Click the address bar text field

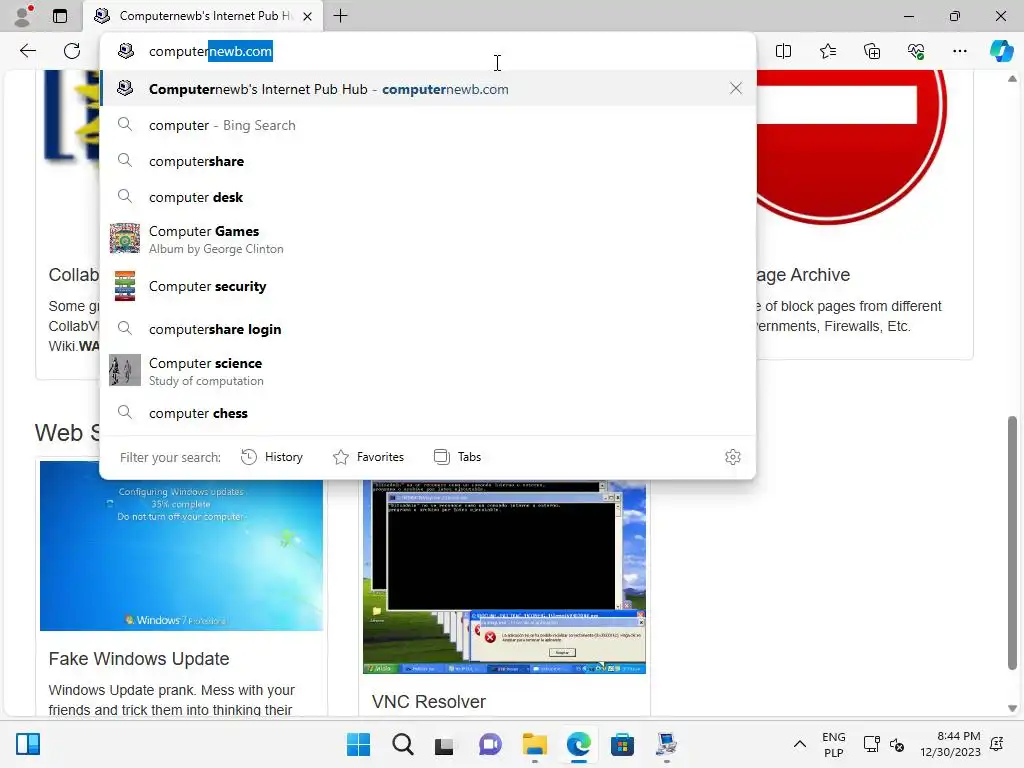click(428, 51)
